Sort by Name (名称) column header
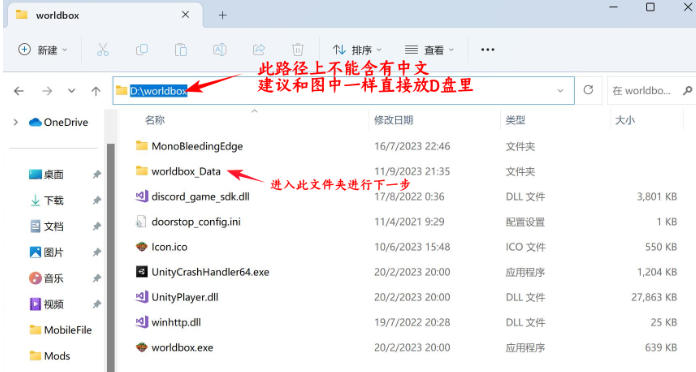The width and height of the screenshot is (696, 372). click(155, 120)
